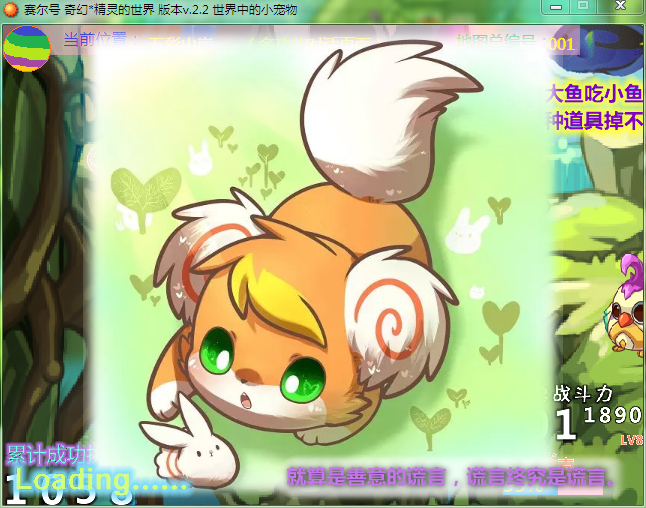
Task: Click the orange sun icon in title bar
Action: (x=10, y=9)
